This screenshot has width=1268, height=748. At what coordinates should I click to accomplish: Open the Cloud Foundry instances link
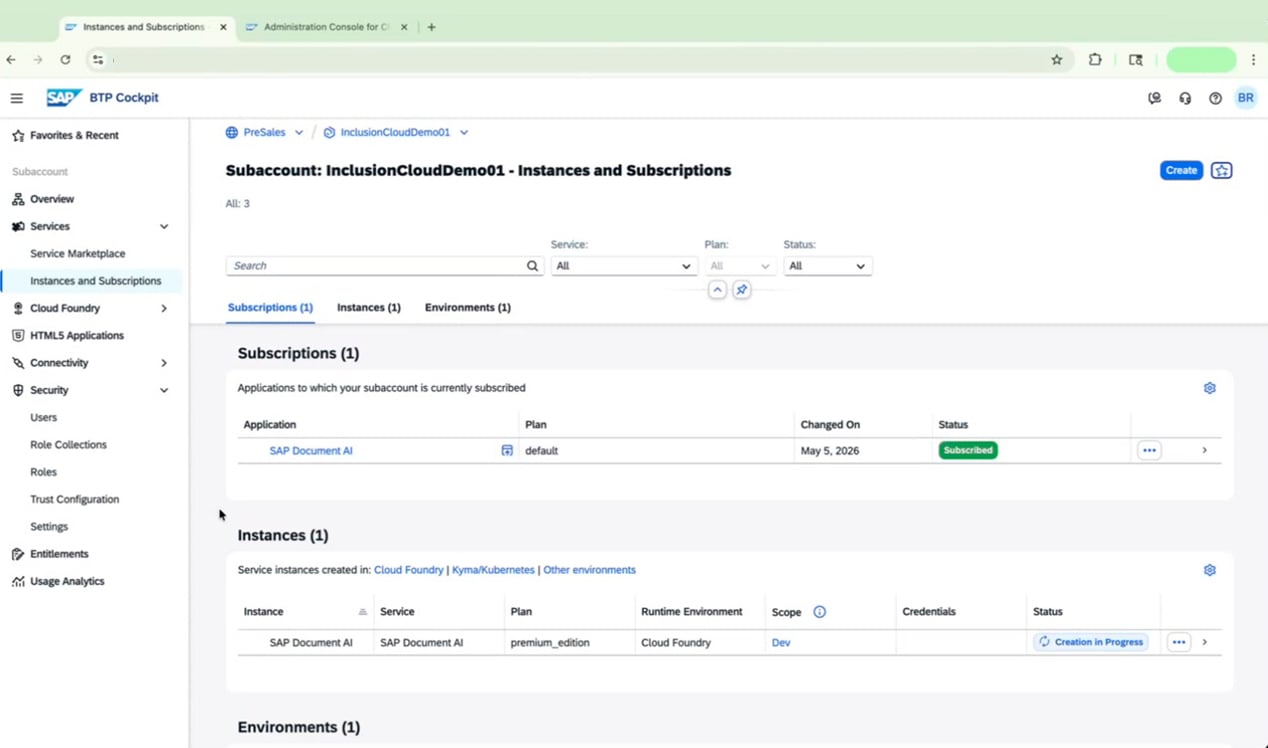408,570
